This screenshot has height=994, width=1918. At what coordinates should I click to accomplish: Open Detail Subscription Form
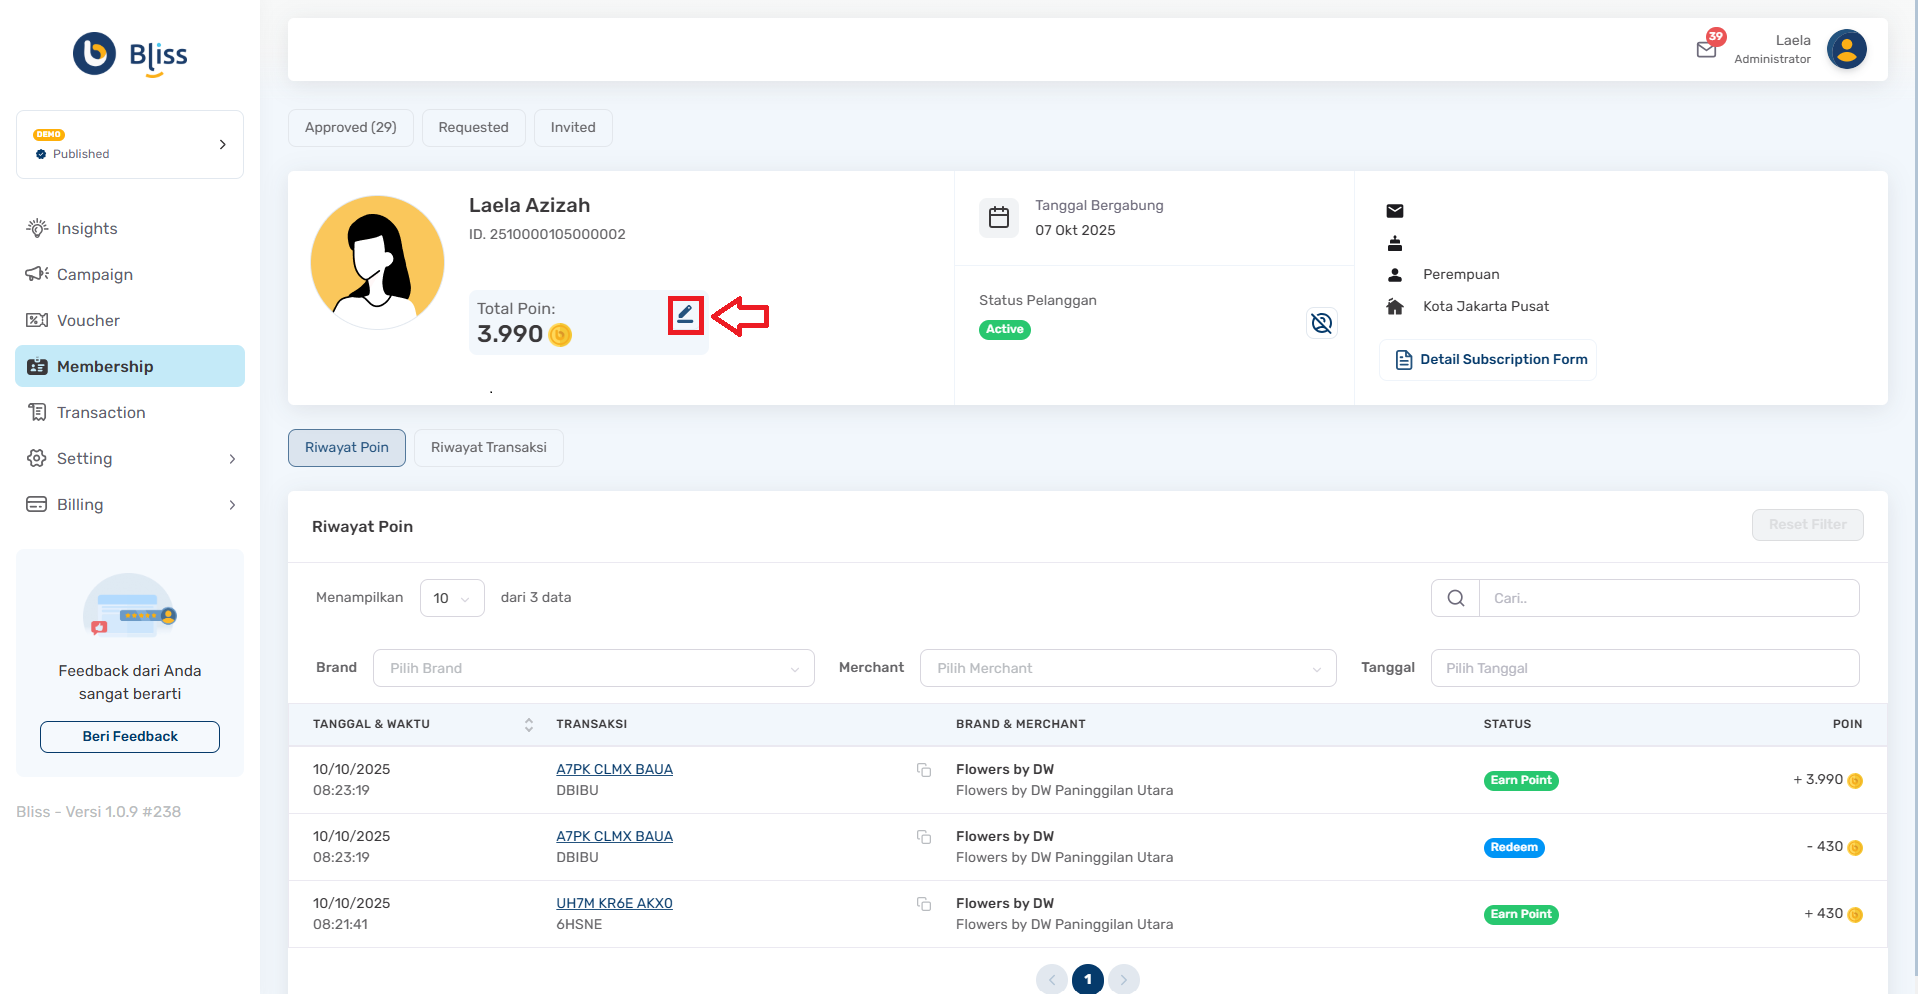pyautogui.click(x=1489, y=360)
